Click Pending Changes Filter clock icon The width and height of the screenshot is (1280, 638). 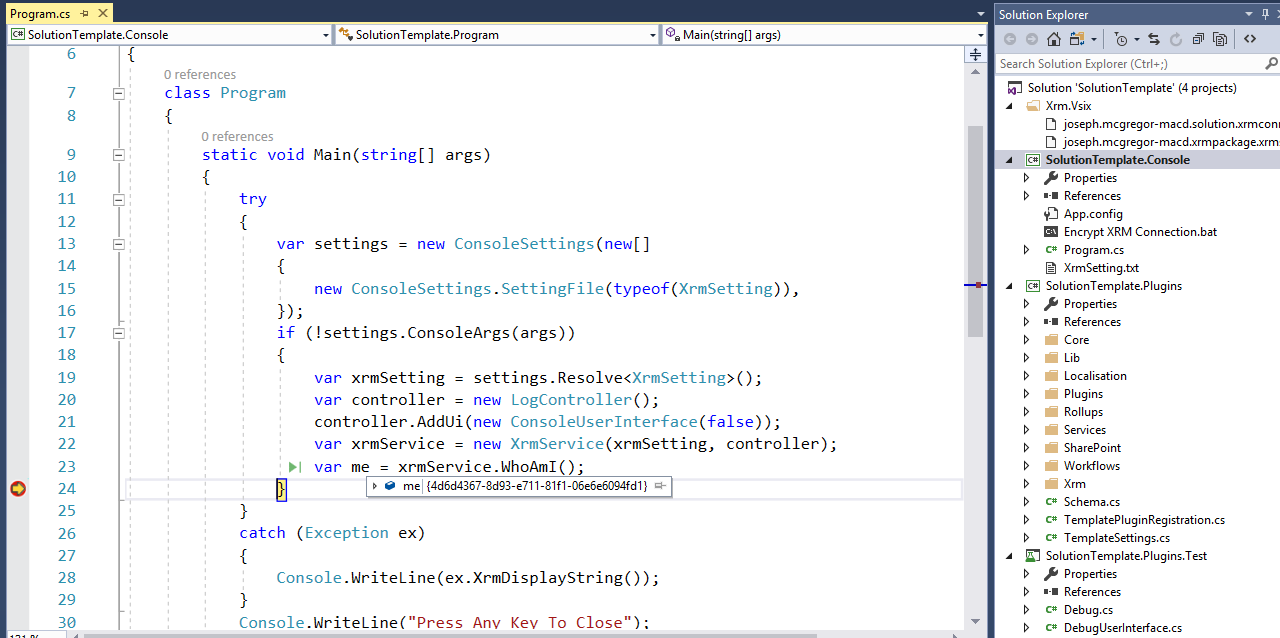click(x=1121, y=39)
